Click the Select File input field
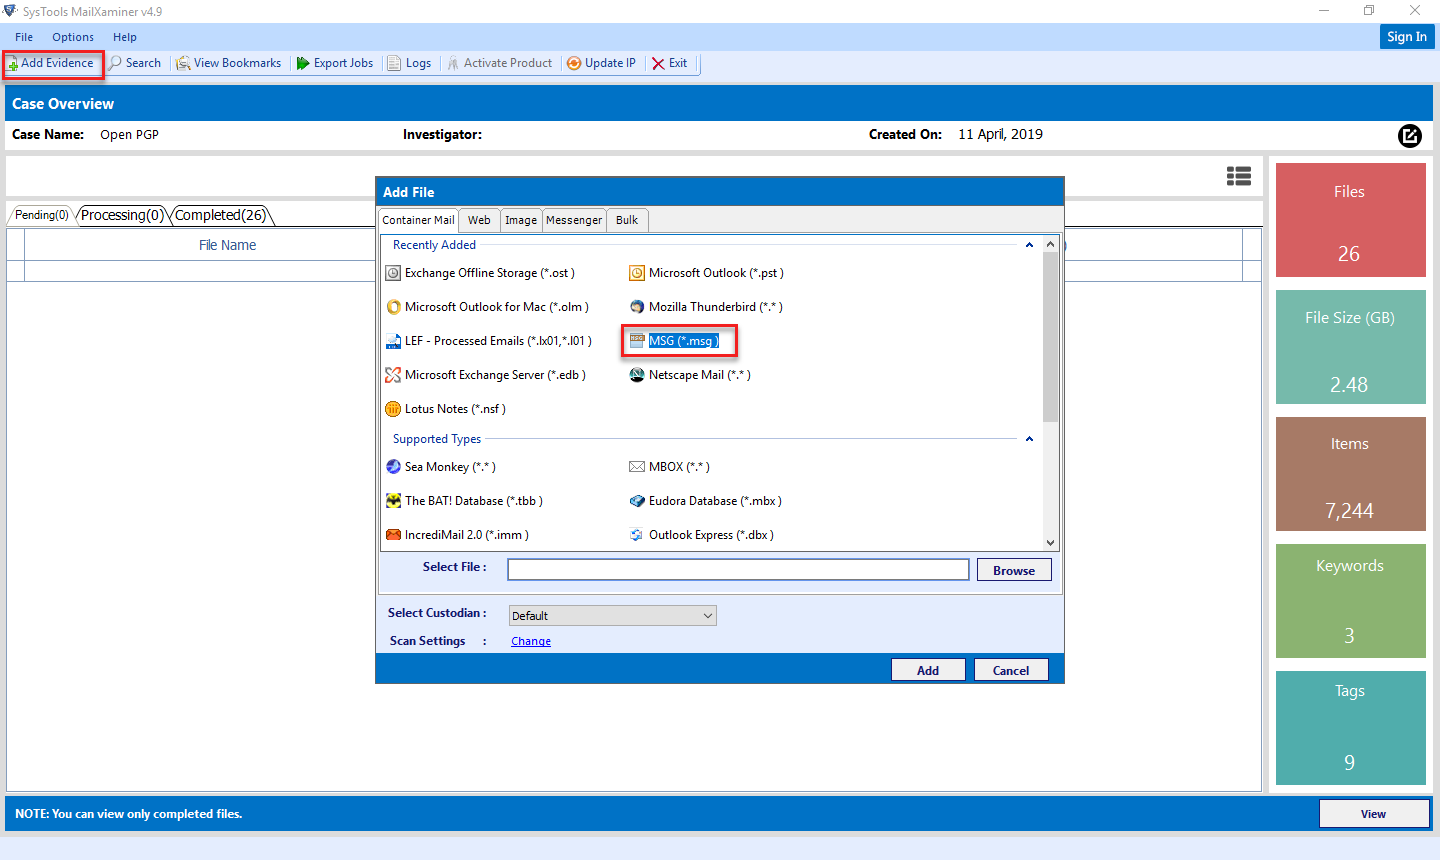1440x860 pixels. point(738,569)
